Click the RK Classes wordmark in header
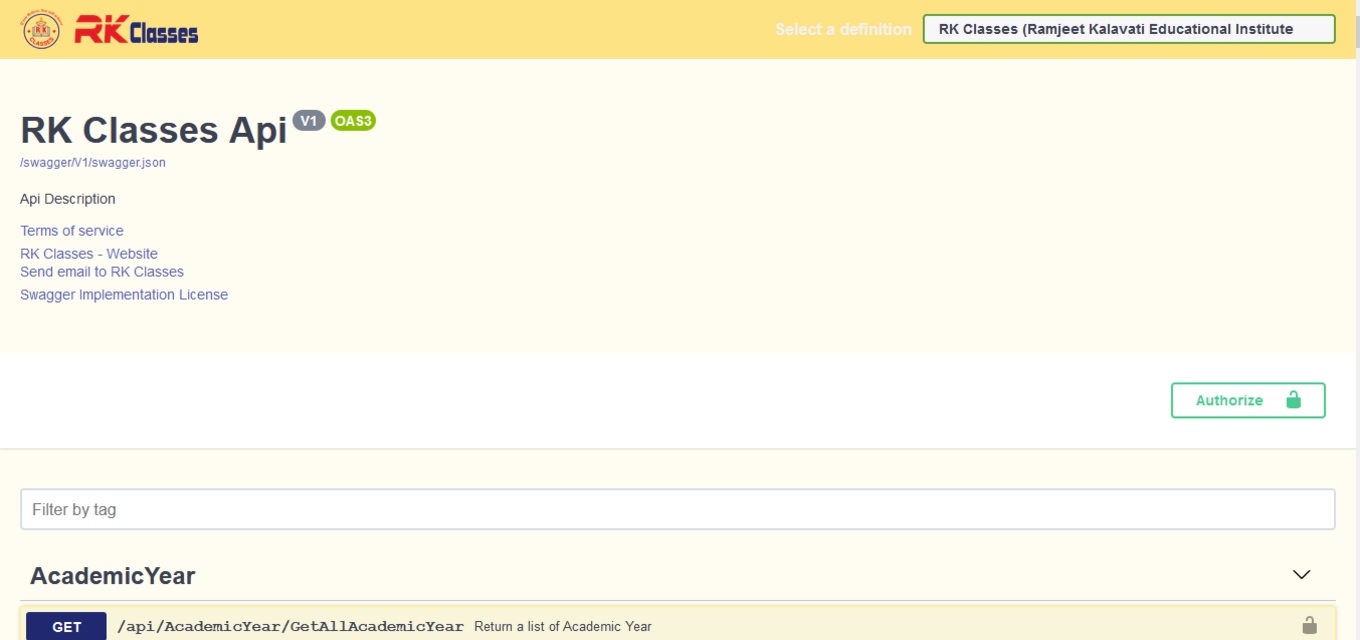 [x=137, y=31]
